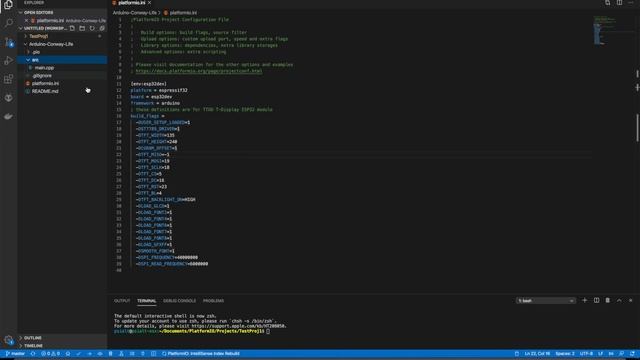Open the Search view in activity bar
The height and width of the screenshot is (360, 640).
(x=8, y=22)
